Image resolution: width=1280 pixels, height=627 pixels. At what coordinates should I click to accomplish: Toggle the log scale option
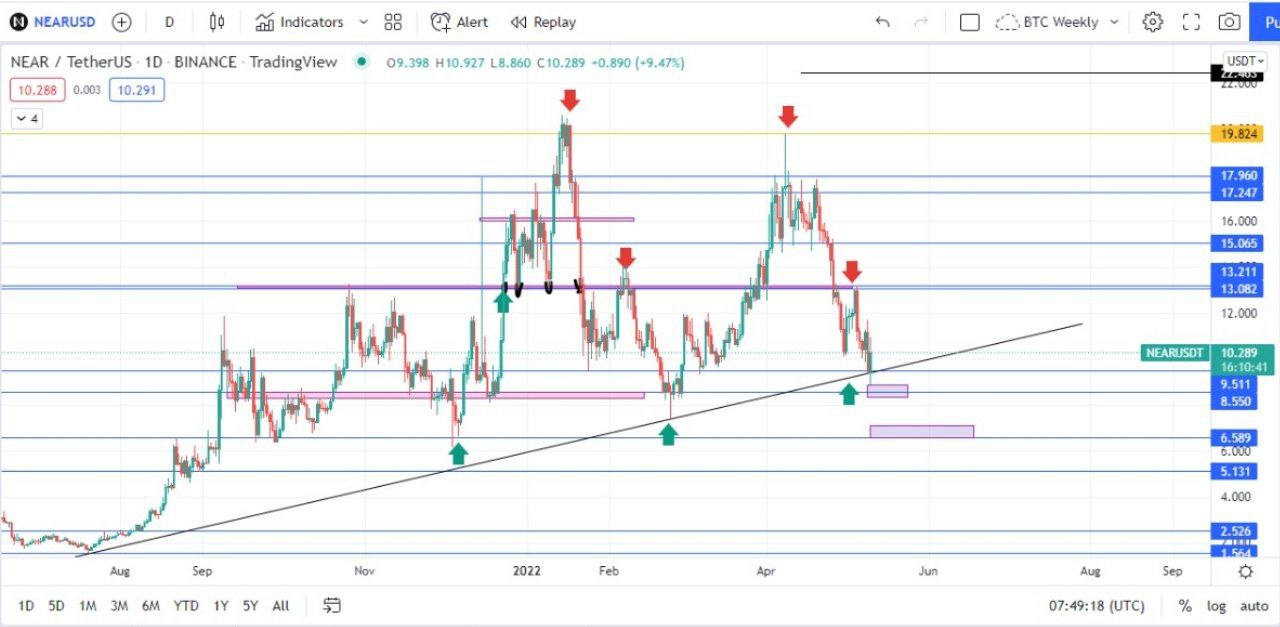click(1216, 605)
